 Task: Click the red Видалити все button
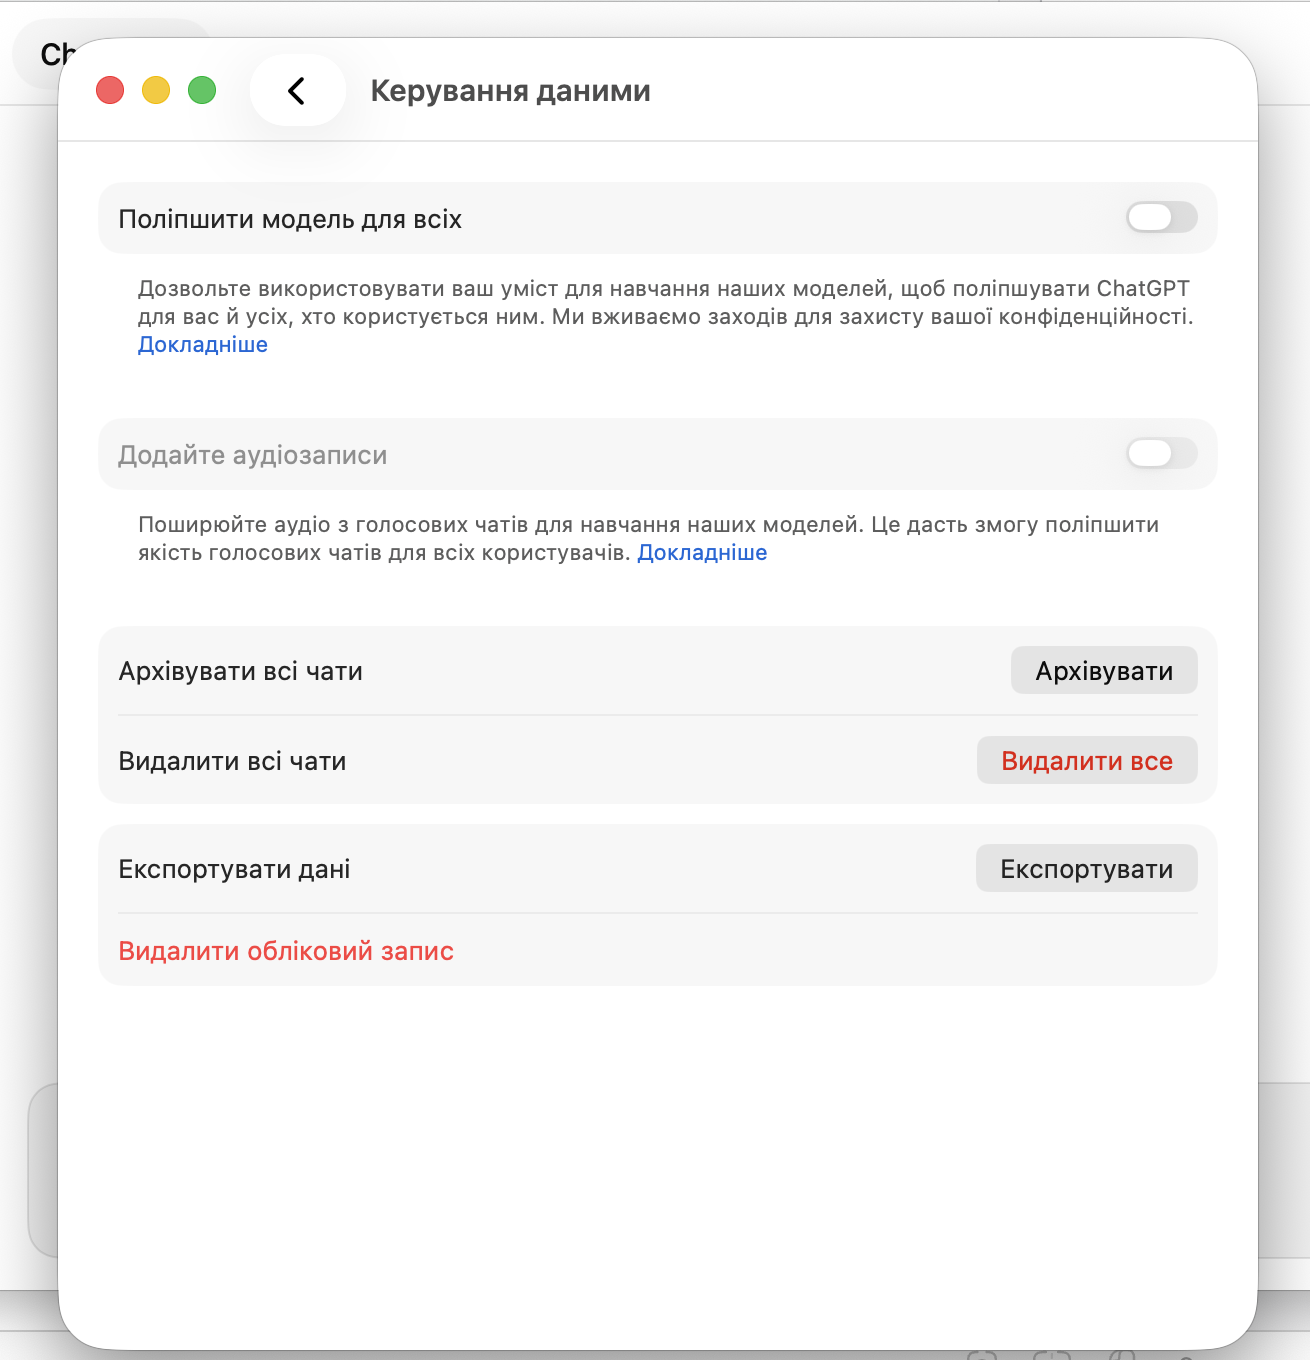point(1086,761)
